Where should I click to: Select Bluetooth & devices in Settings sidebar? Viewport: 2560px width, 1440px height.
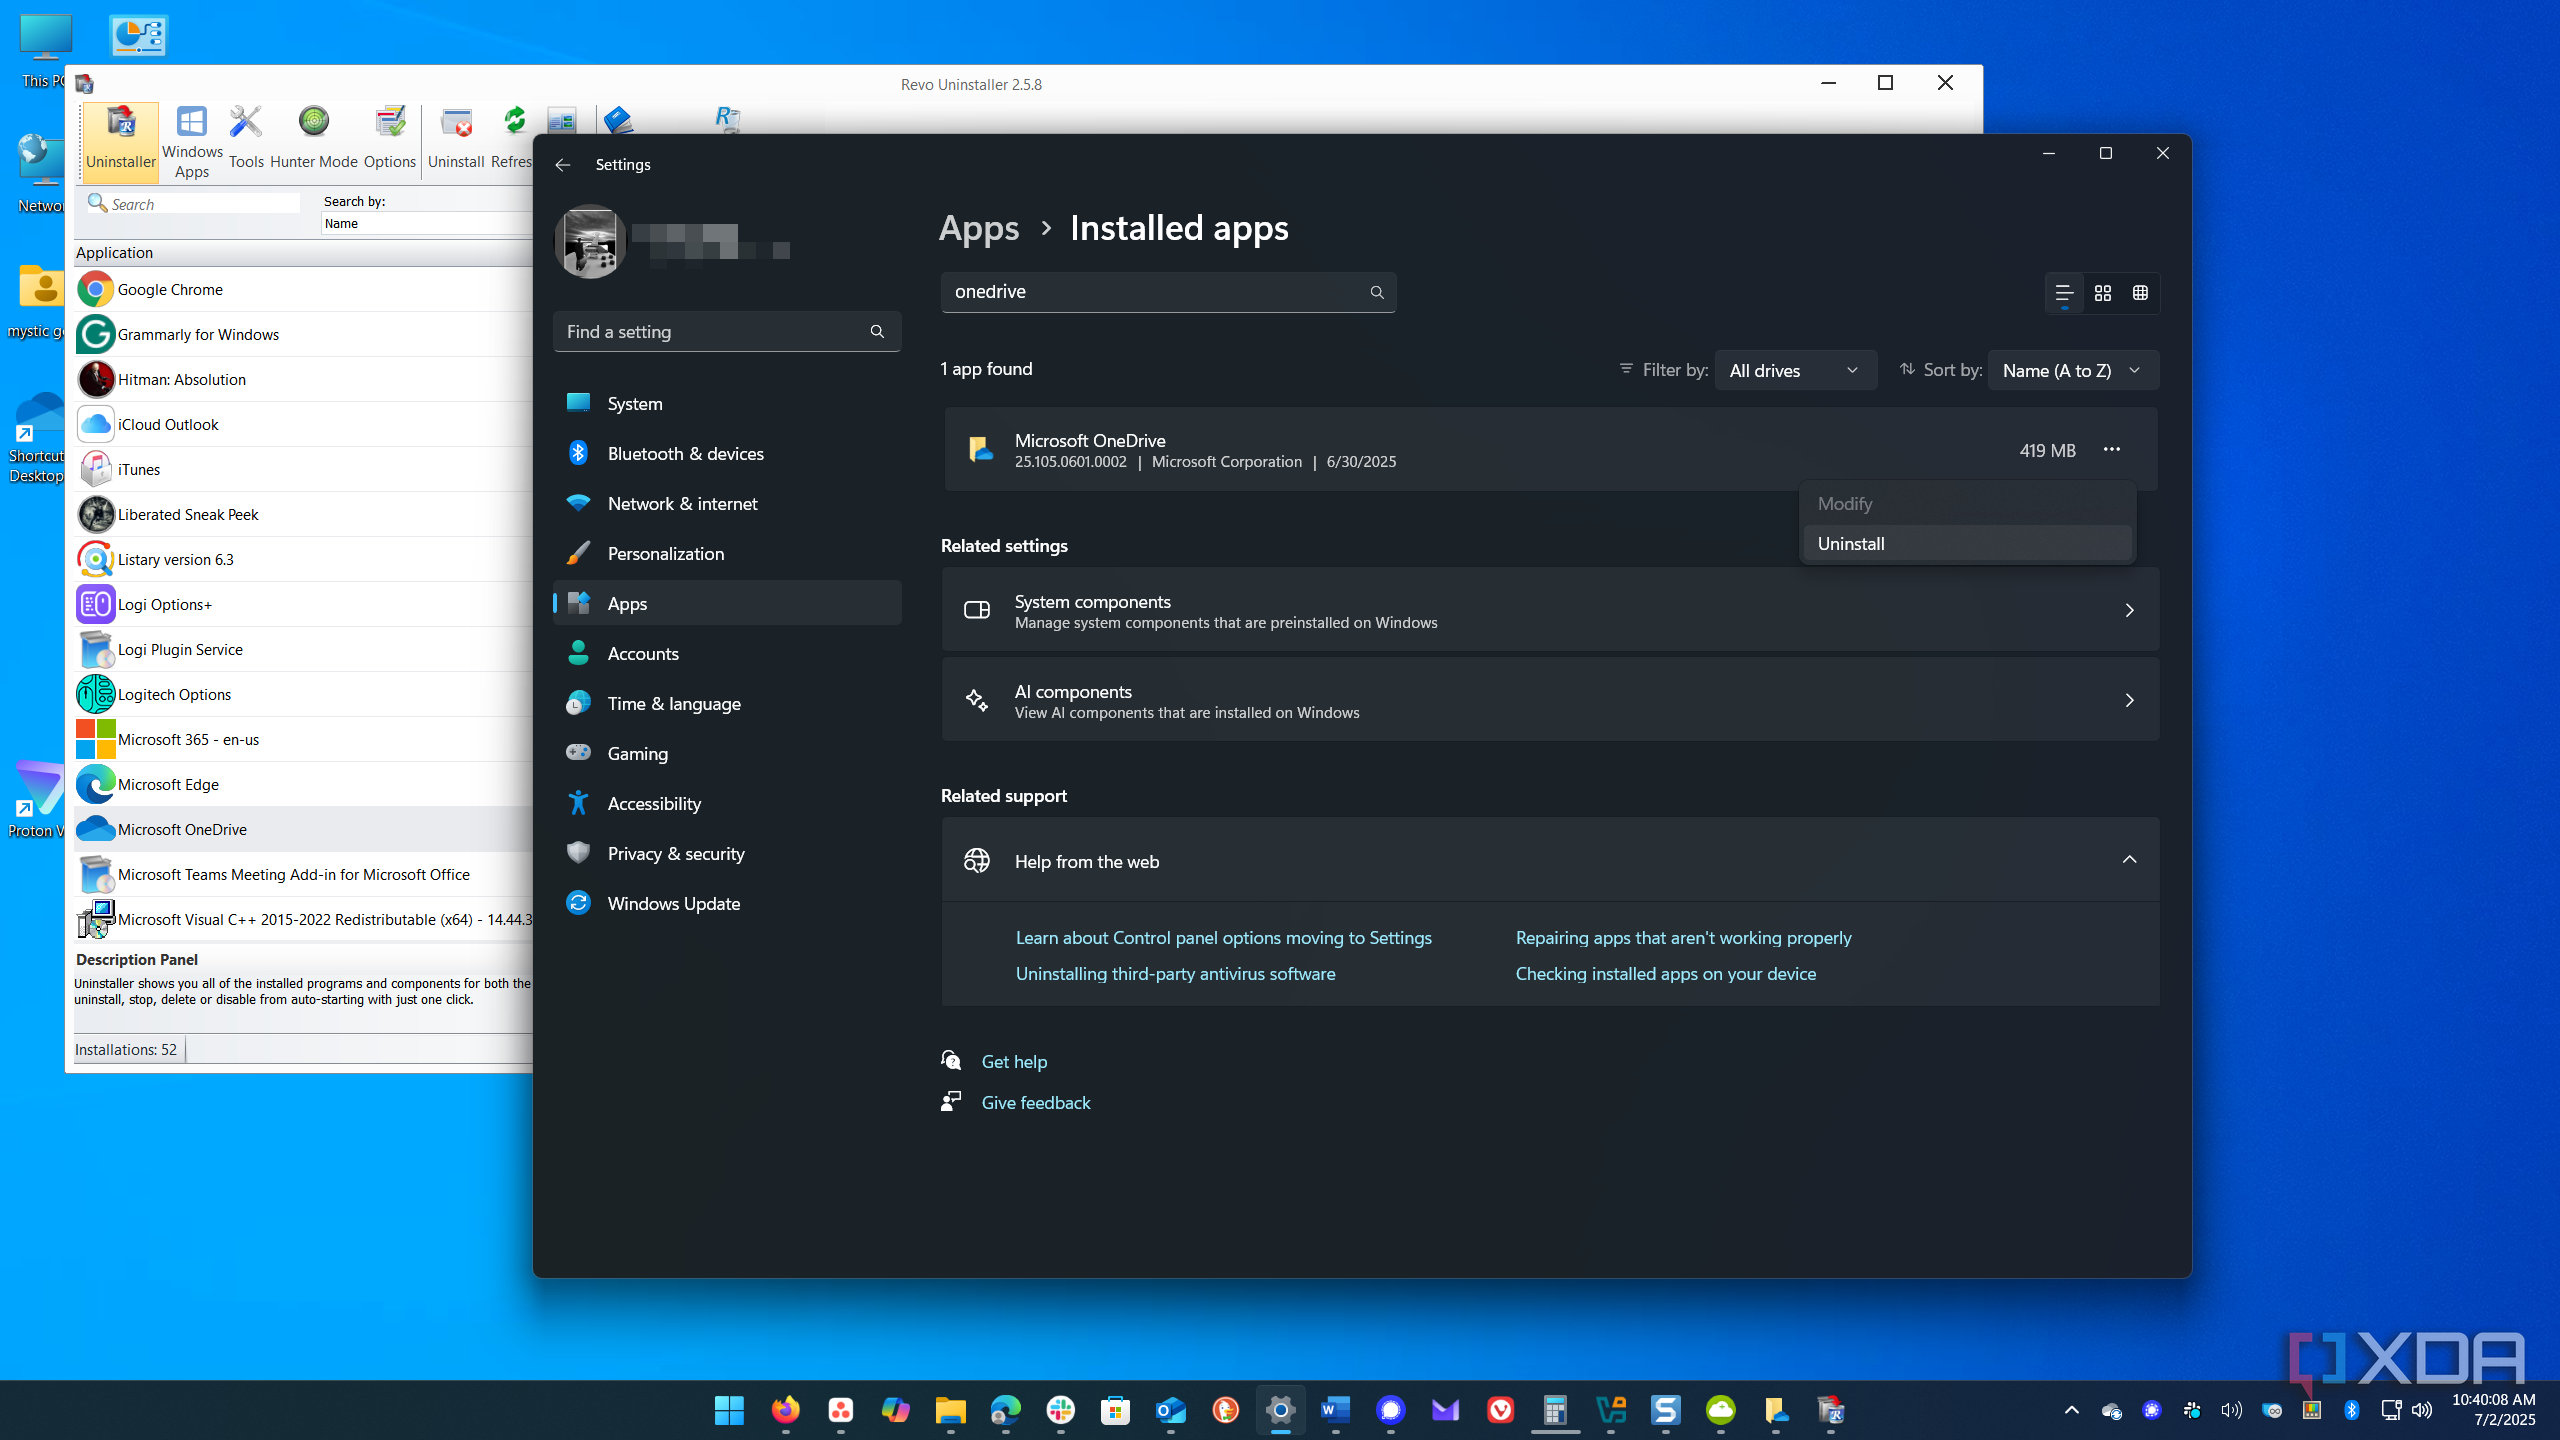click(727, 453)
